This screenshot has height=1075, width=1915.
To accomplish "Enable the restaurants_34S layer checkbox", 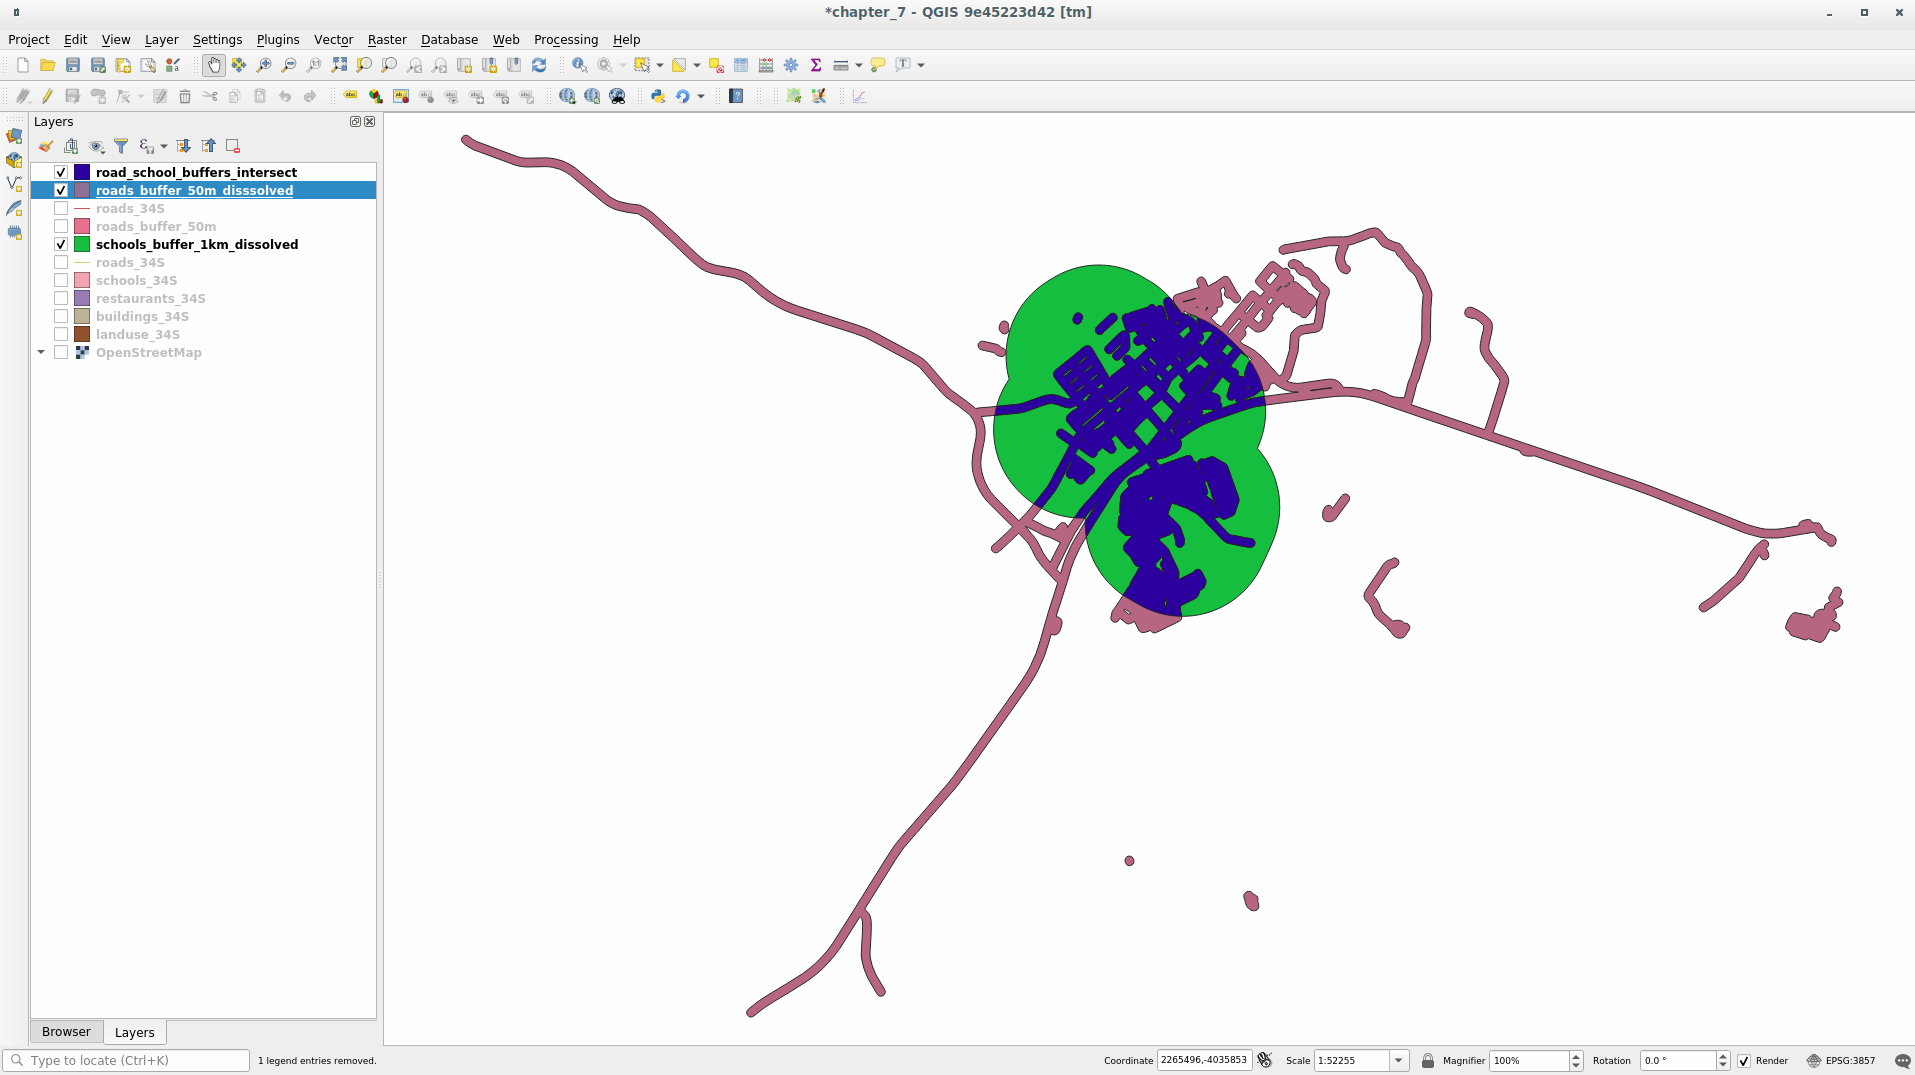I will (x=61, y=298).
